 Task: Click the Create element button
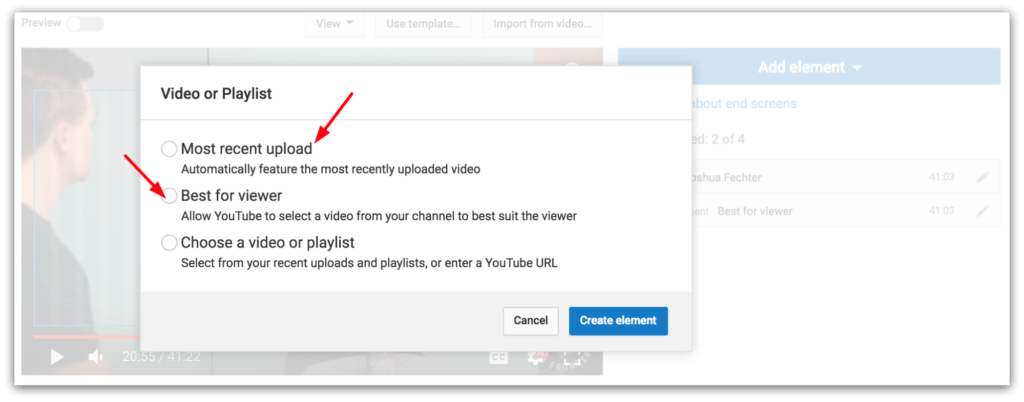[x=618, y=320]
